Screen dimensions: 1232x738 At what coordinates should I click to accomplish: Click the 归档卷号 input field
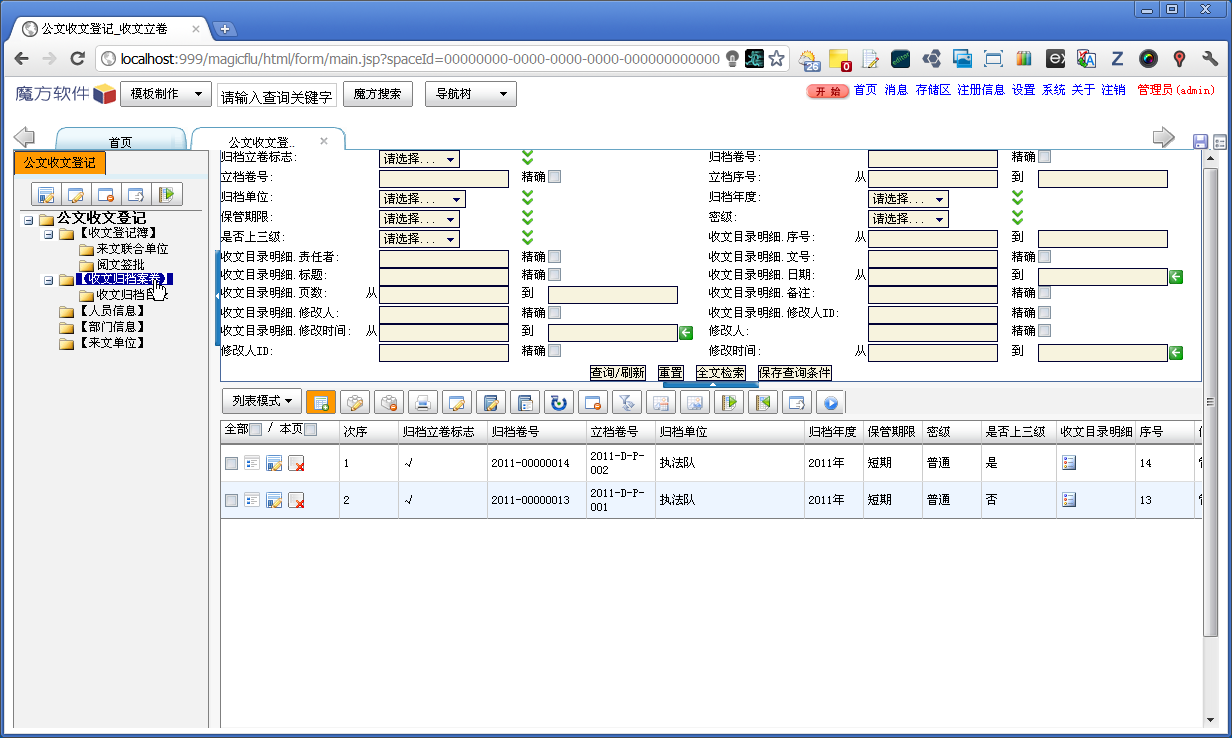[933, 158]
